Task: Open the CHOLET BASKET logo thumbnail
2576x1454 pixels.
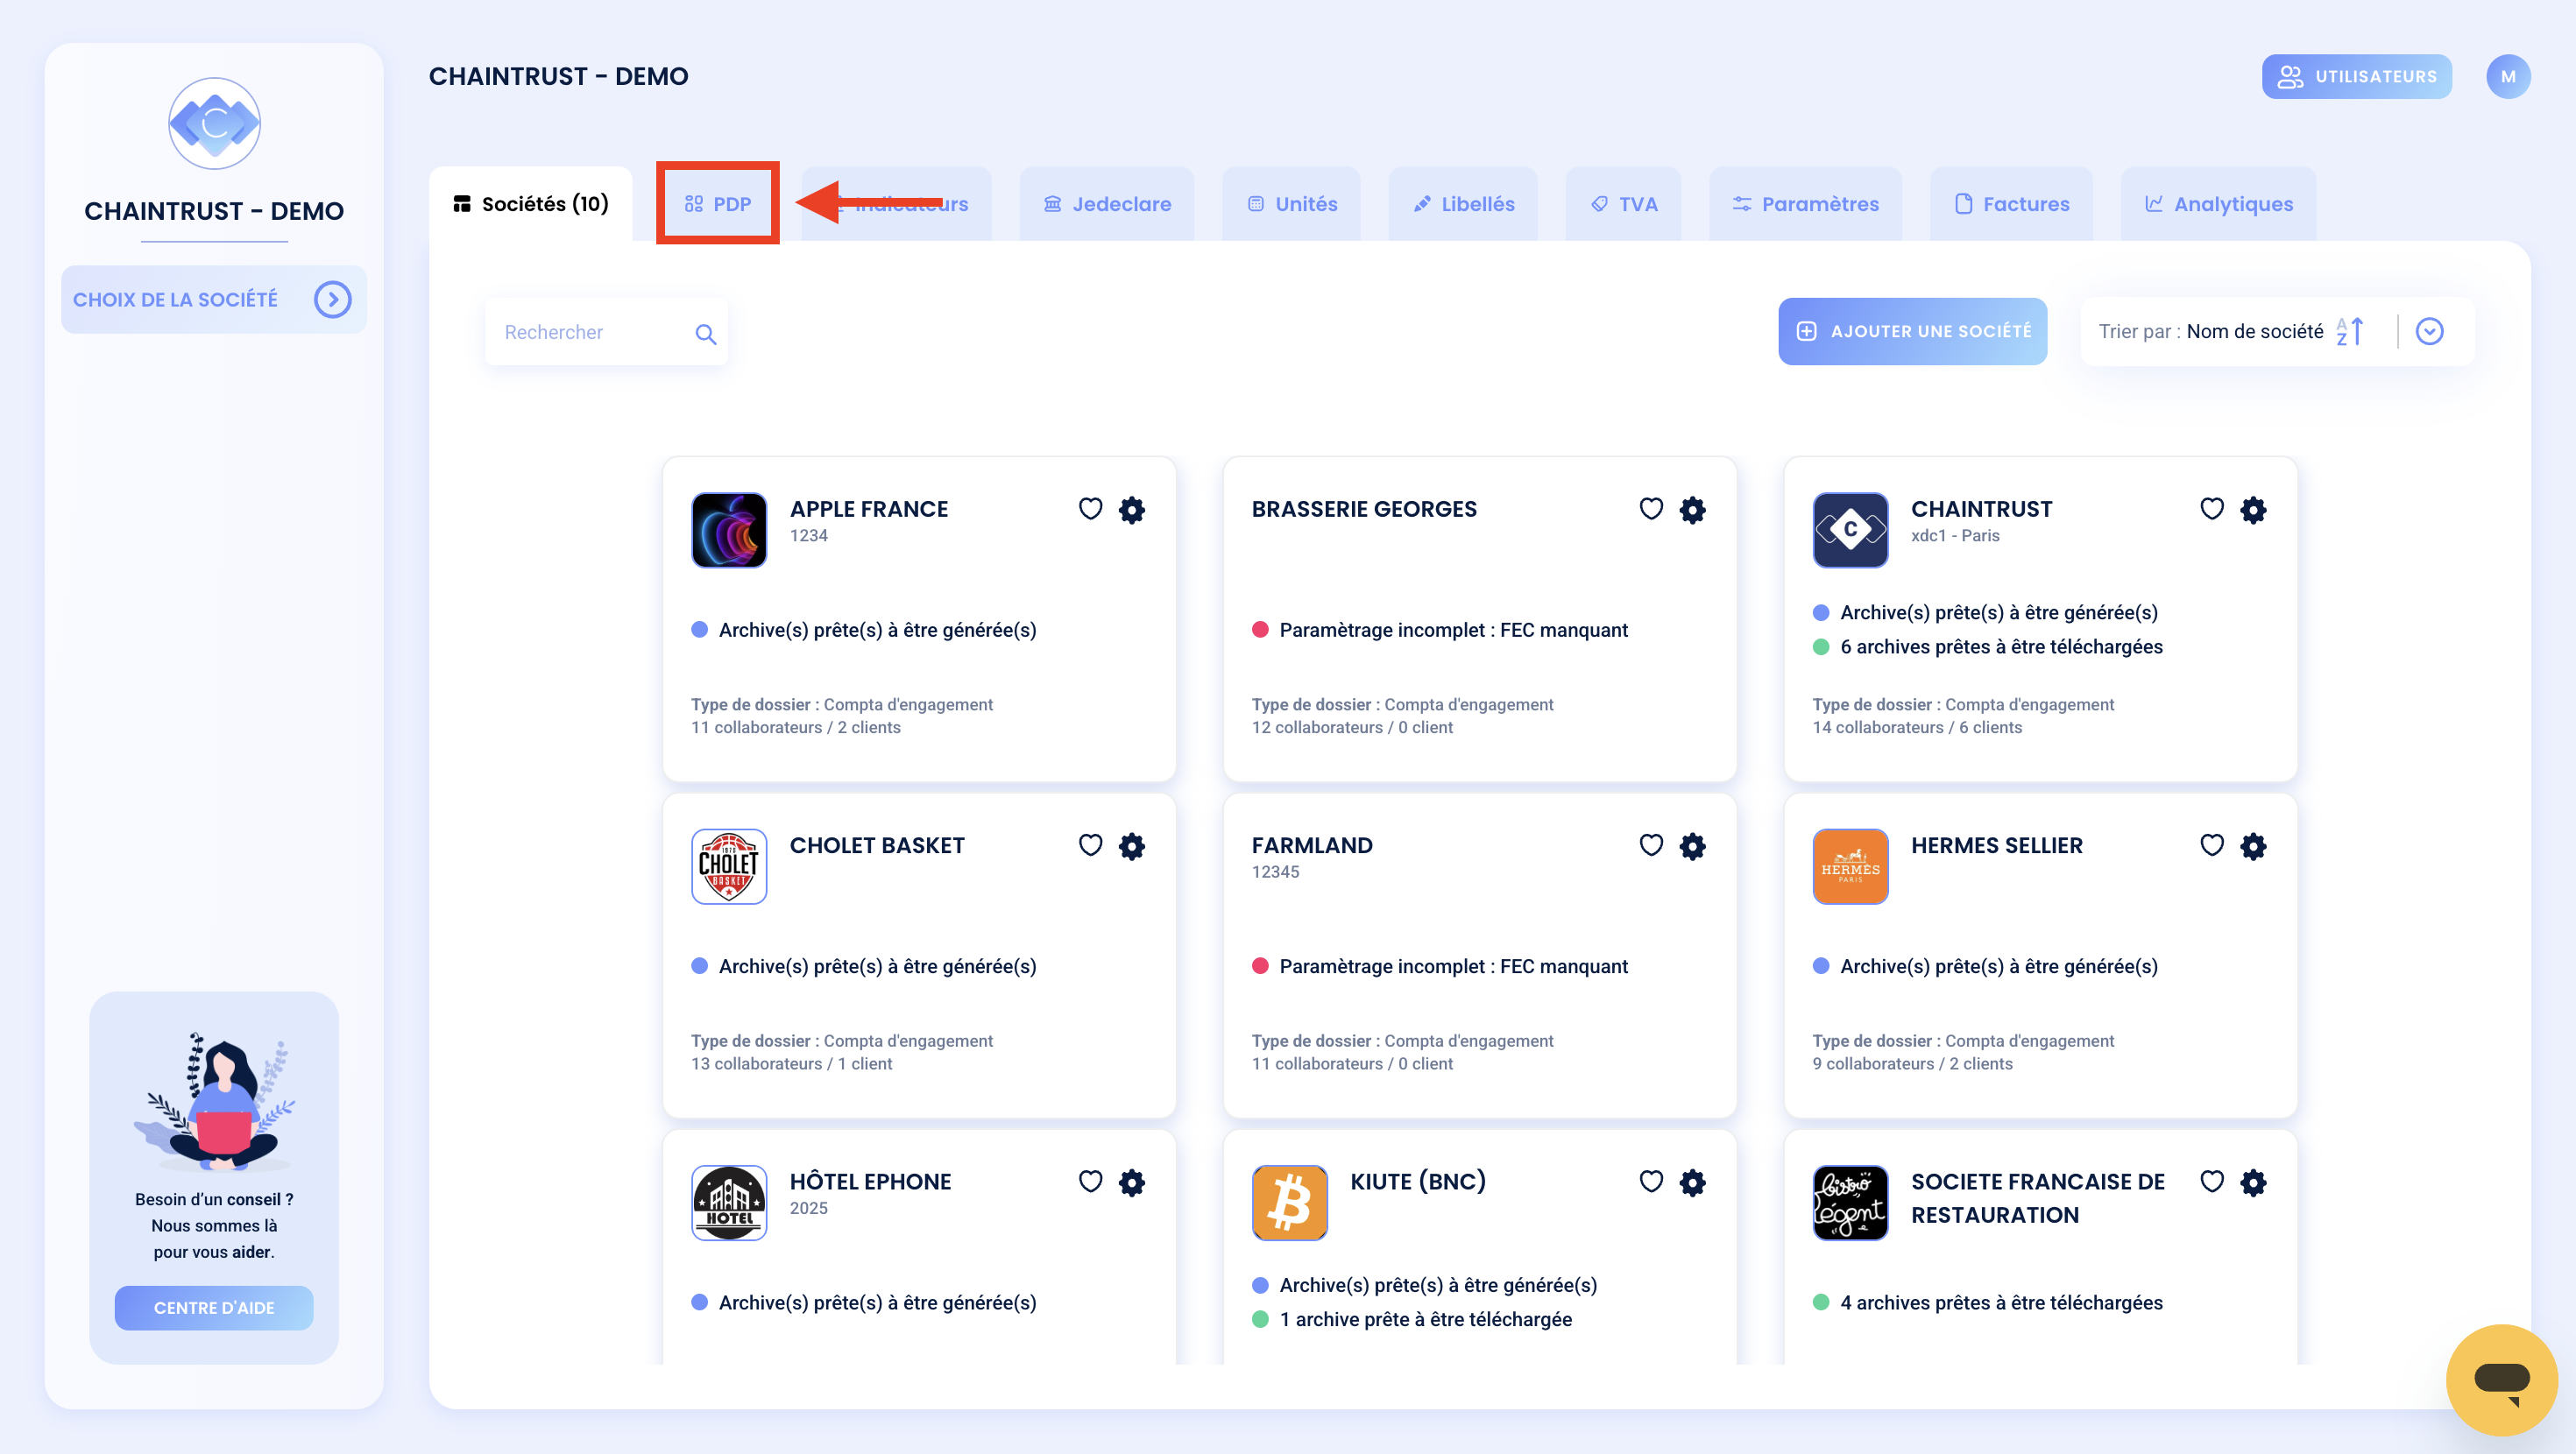Action: (729, 866)
